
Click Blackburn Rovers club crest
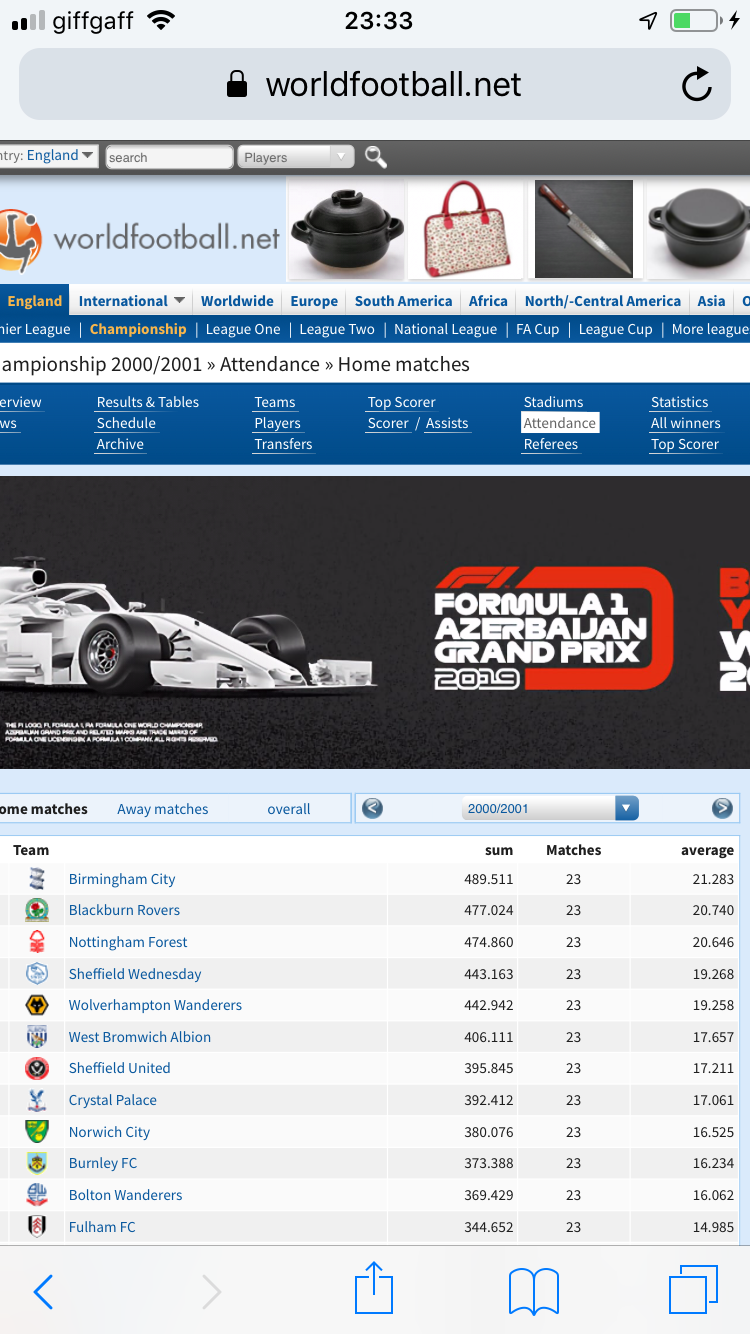pos(37,910)
